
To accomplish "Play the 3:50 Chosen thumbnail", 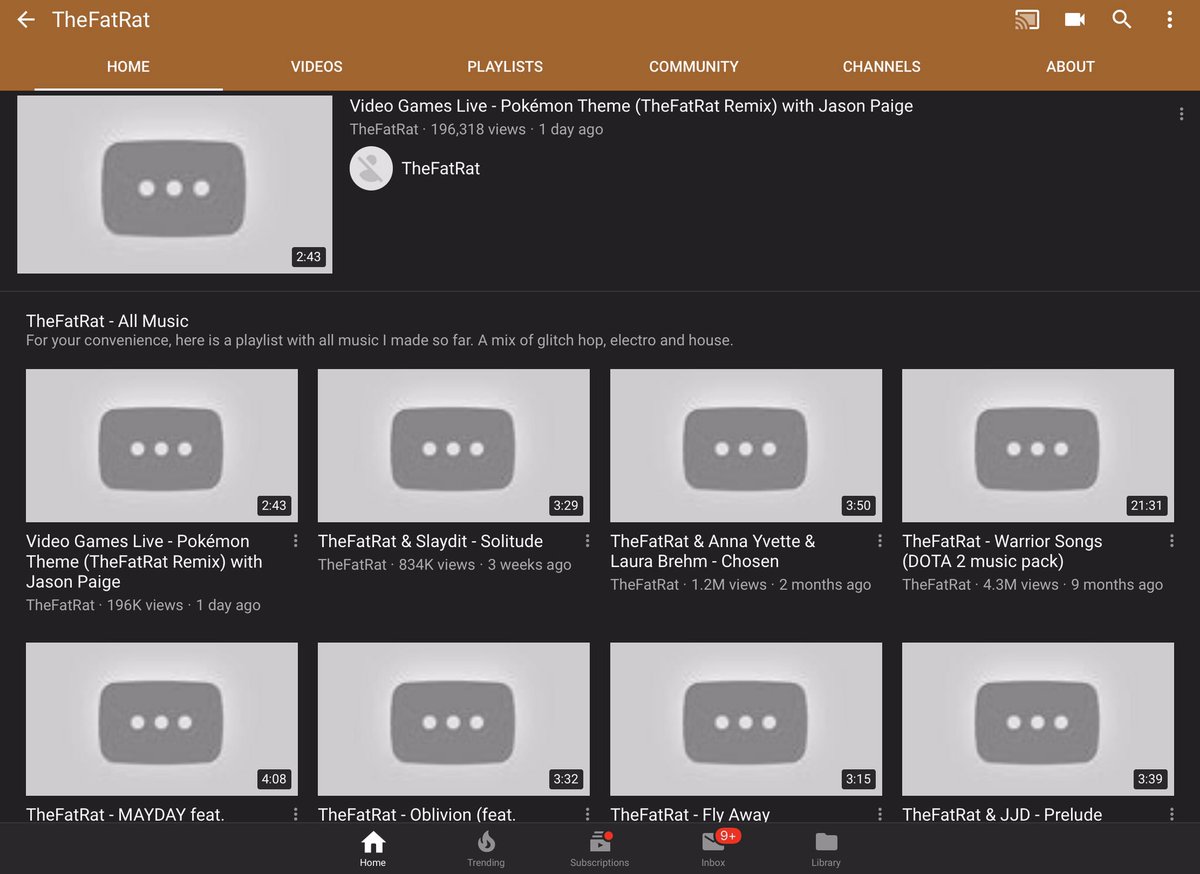I will coord(746,446).
